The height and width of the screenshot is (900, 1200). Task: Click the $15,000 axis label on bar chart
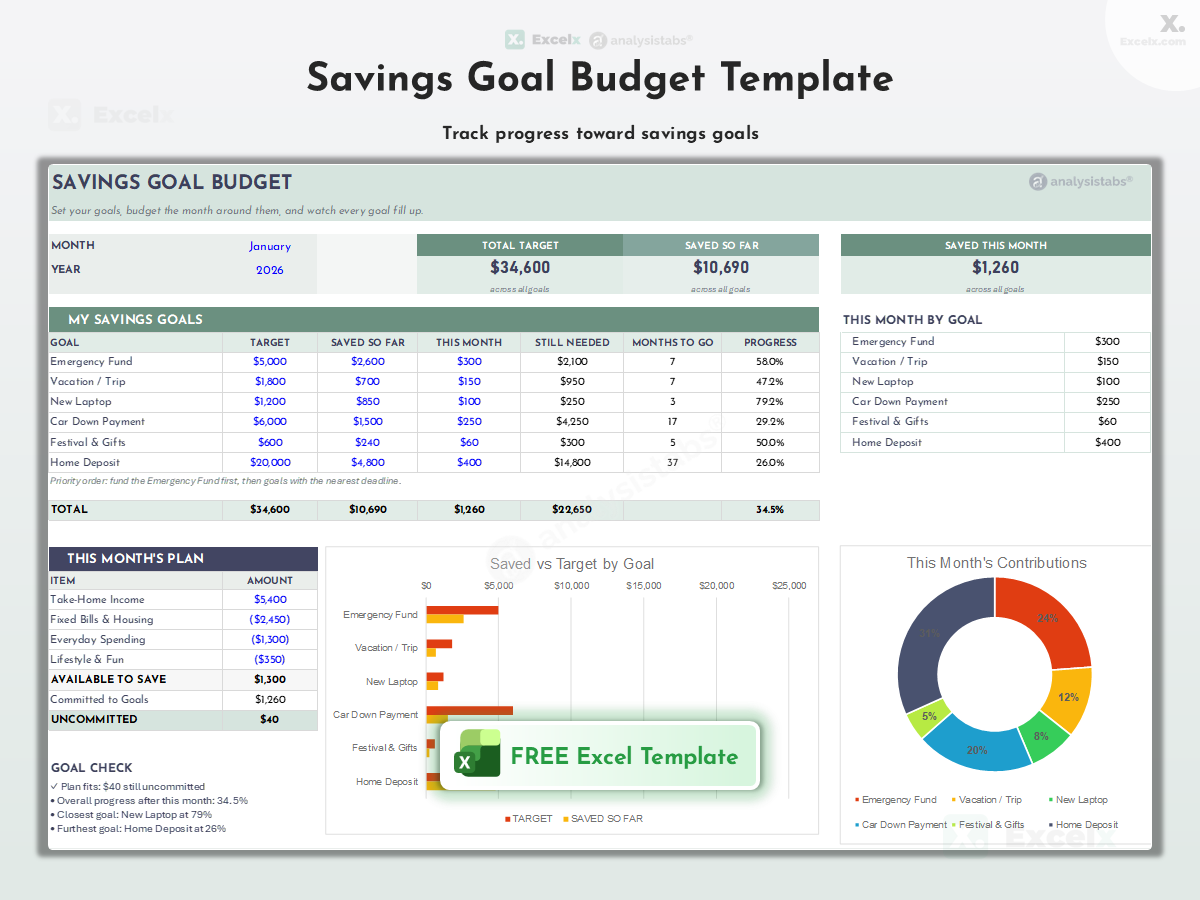(x=644, y=586)
